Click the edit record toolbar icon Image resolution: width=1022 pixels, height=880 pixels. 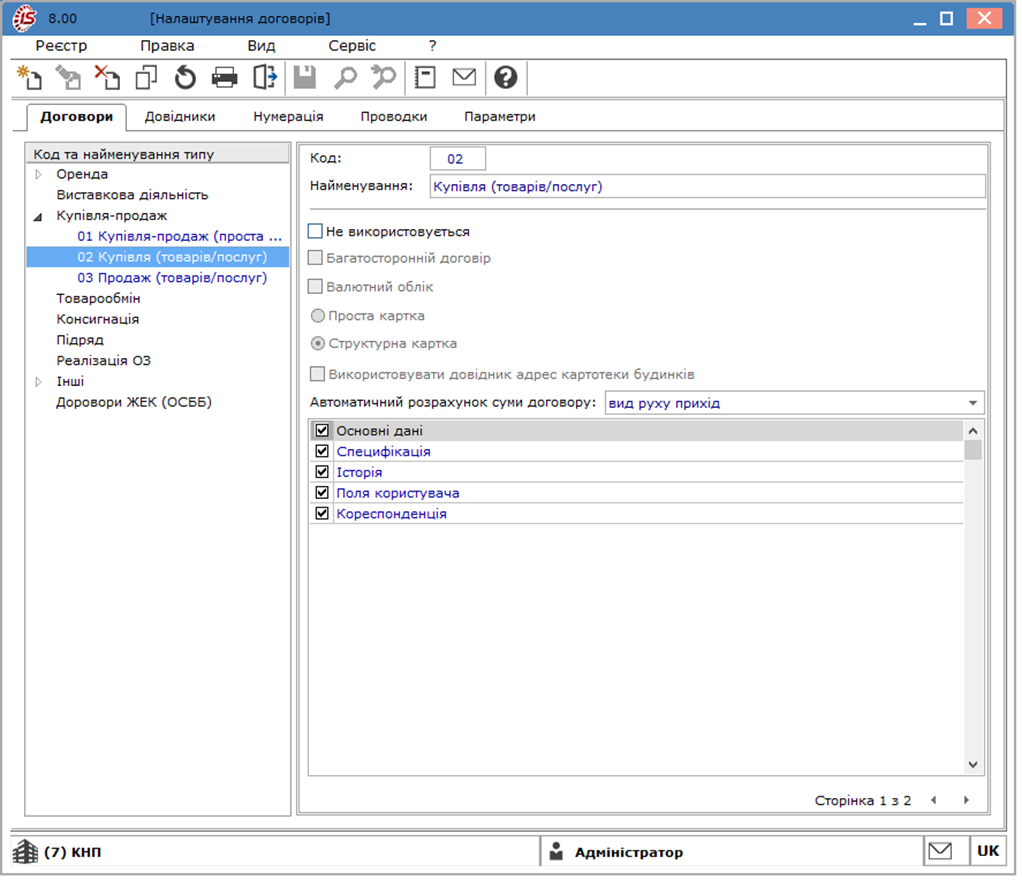click(68, 78)
